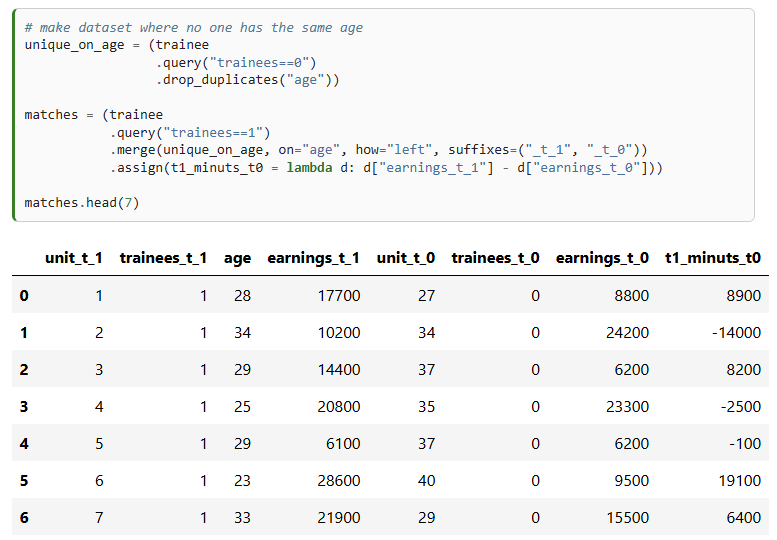
Task: Click unit_t_0 value 27
Action: point(426,296)
